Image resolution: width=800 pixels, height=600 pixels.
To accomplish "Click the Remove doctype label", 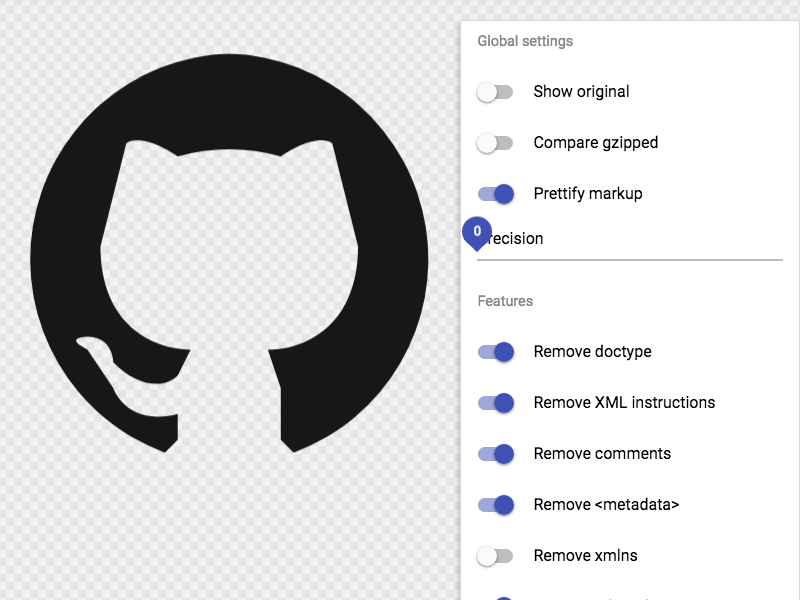I will 591,351.
